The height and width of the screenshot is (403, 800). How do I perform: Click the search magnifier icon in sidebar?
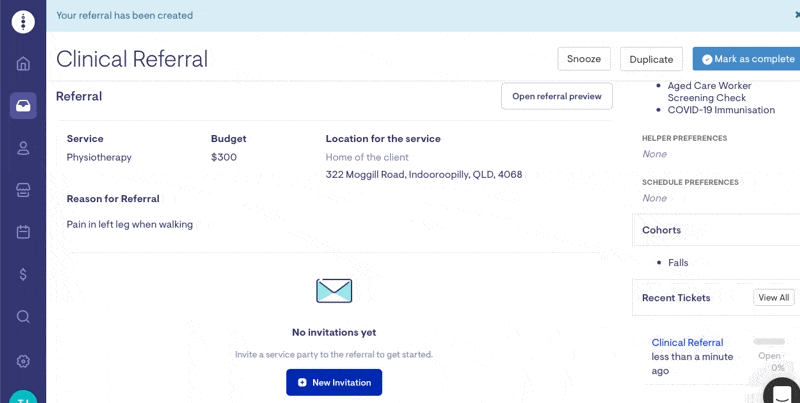[23, 317]
